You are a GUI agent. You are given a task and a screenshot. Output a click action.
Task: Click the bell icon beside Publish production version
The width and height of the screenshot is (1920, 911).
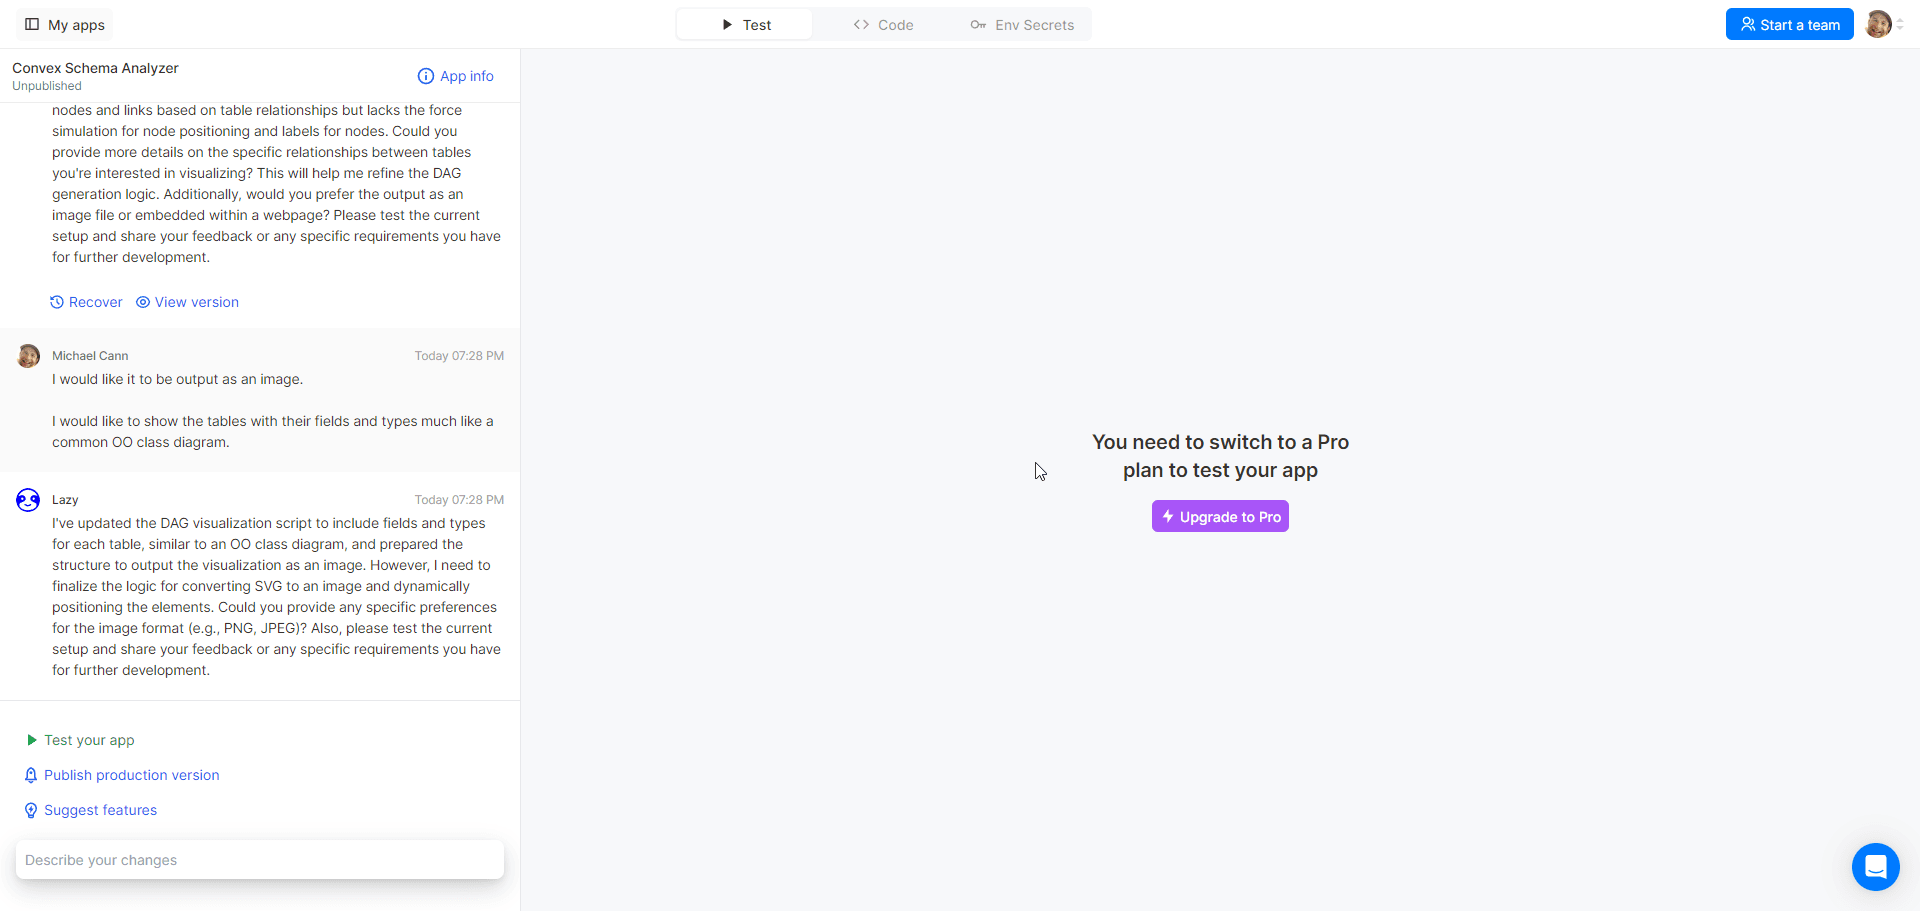(31, 775)
